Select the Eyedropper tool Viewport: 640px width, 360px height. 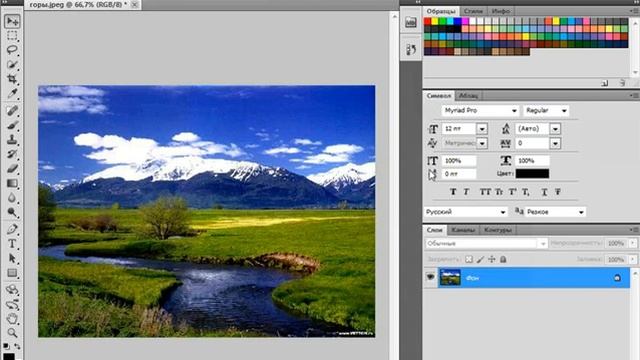[x=12, y=93]
